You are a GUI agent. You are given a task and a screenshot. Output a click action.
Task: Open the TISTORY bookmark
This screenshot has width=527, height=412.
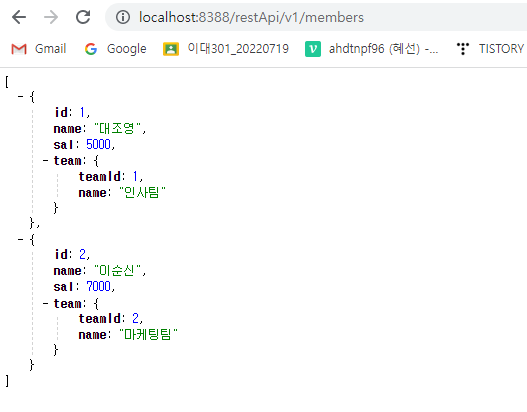pyautogui.click(x=490, y=49)
